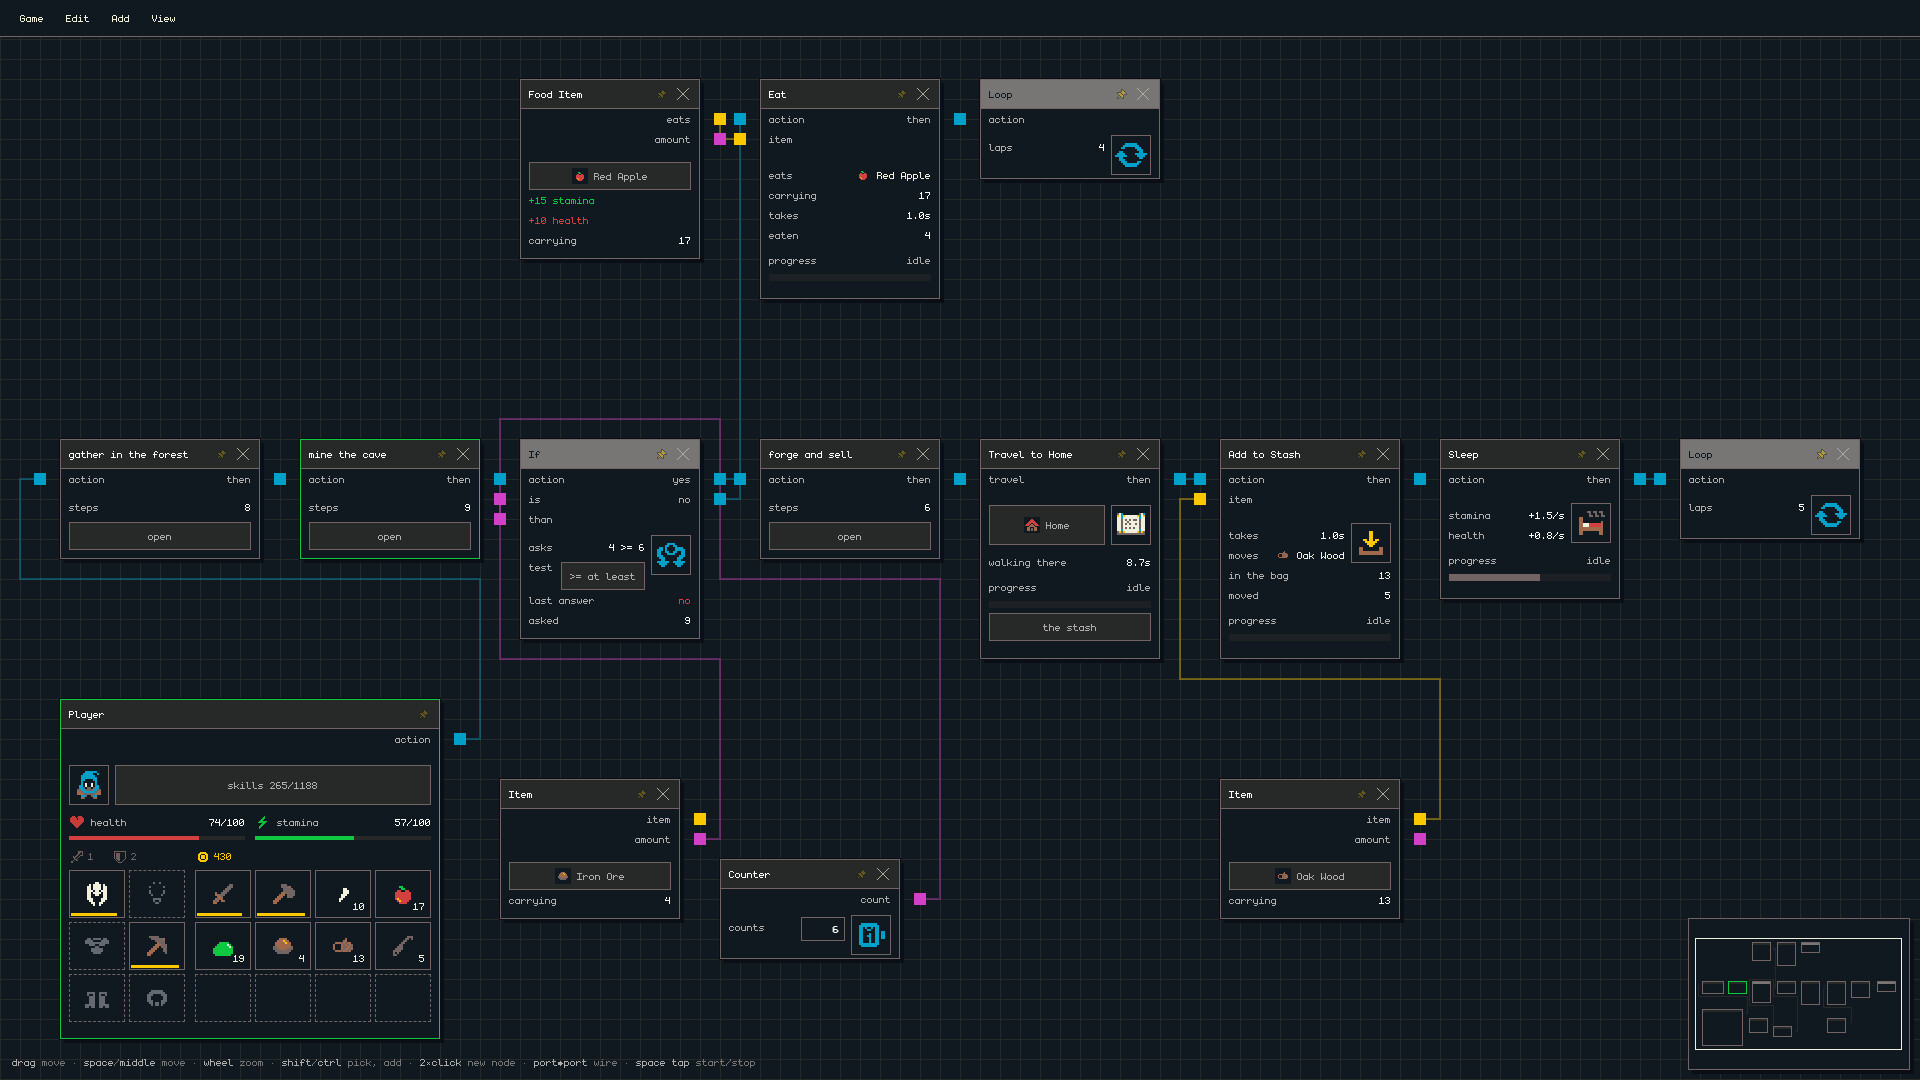1920x1080 pixels.
Task: Select the pickaxe in Player inventory
Action: pos(157,945)
